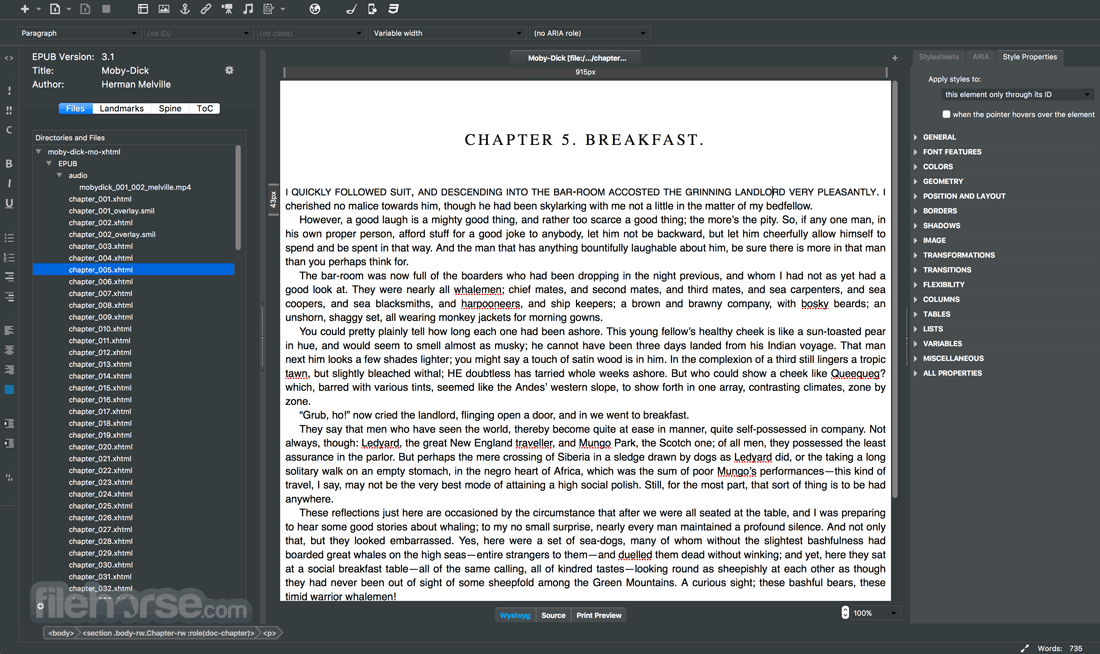Click the expand arrows icon beside Words count
1100x654 pixels.
tap(1024, 648)
